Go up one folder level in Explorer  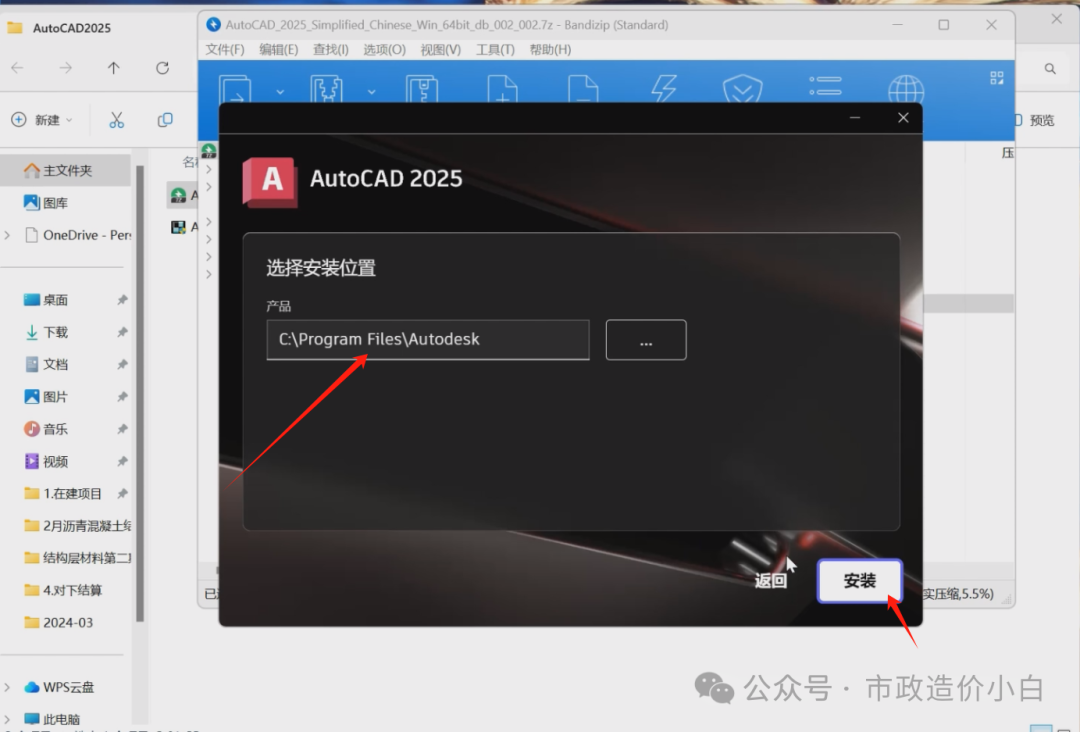click(114, 67)
